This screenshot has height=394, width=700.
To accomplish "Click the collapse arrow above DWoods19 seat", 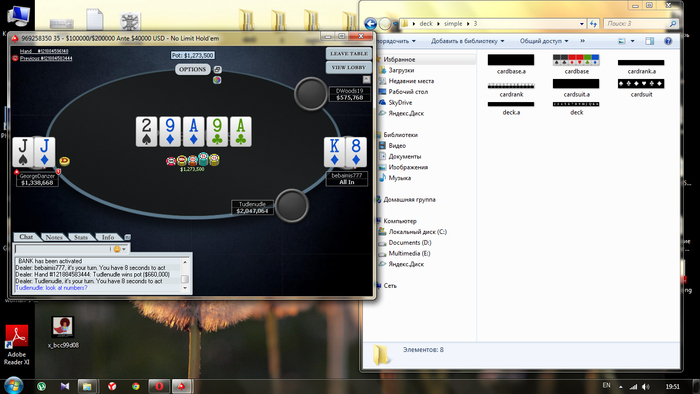I will coord(367,79).
